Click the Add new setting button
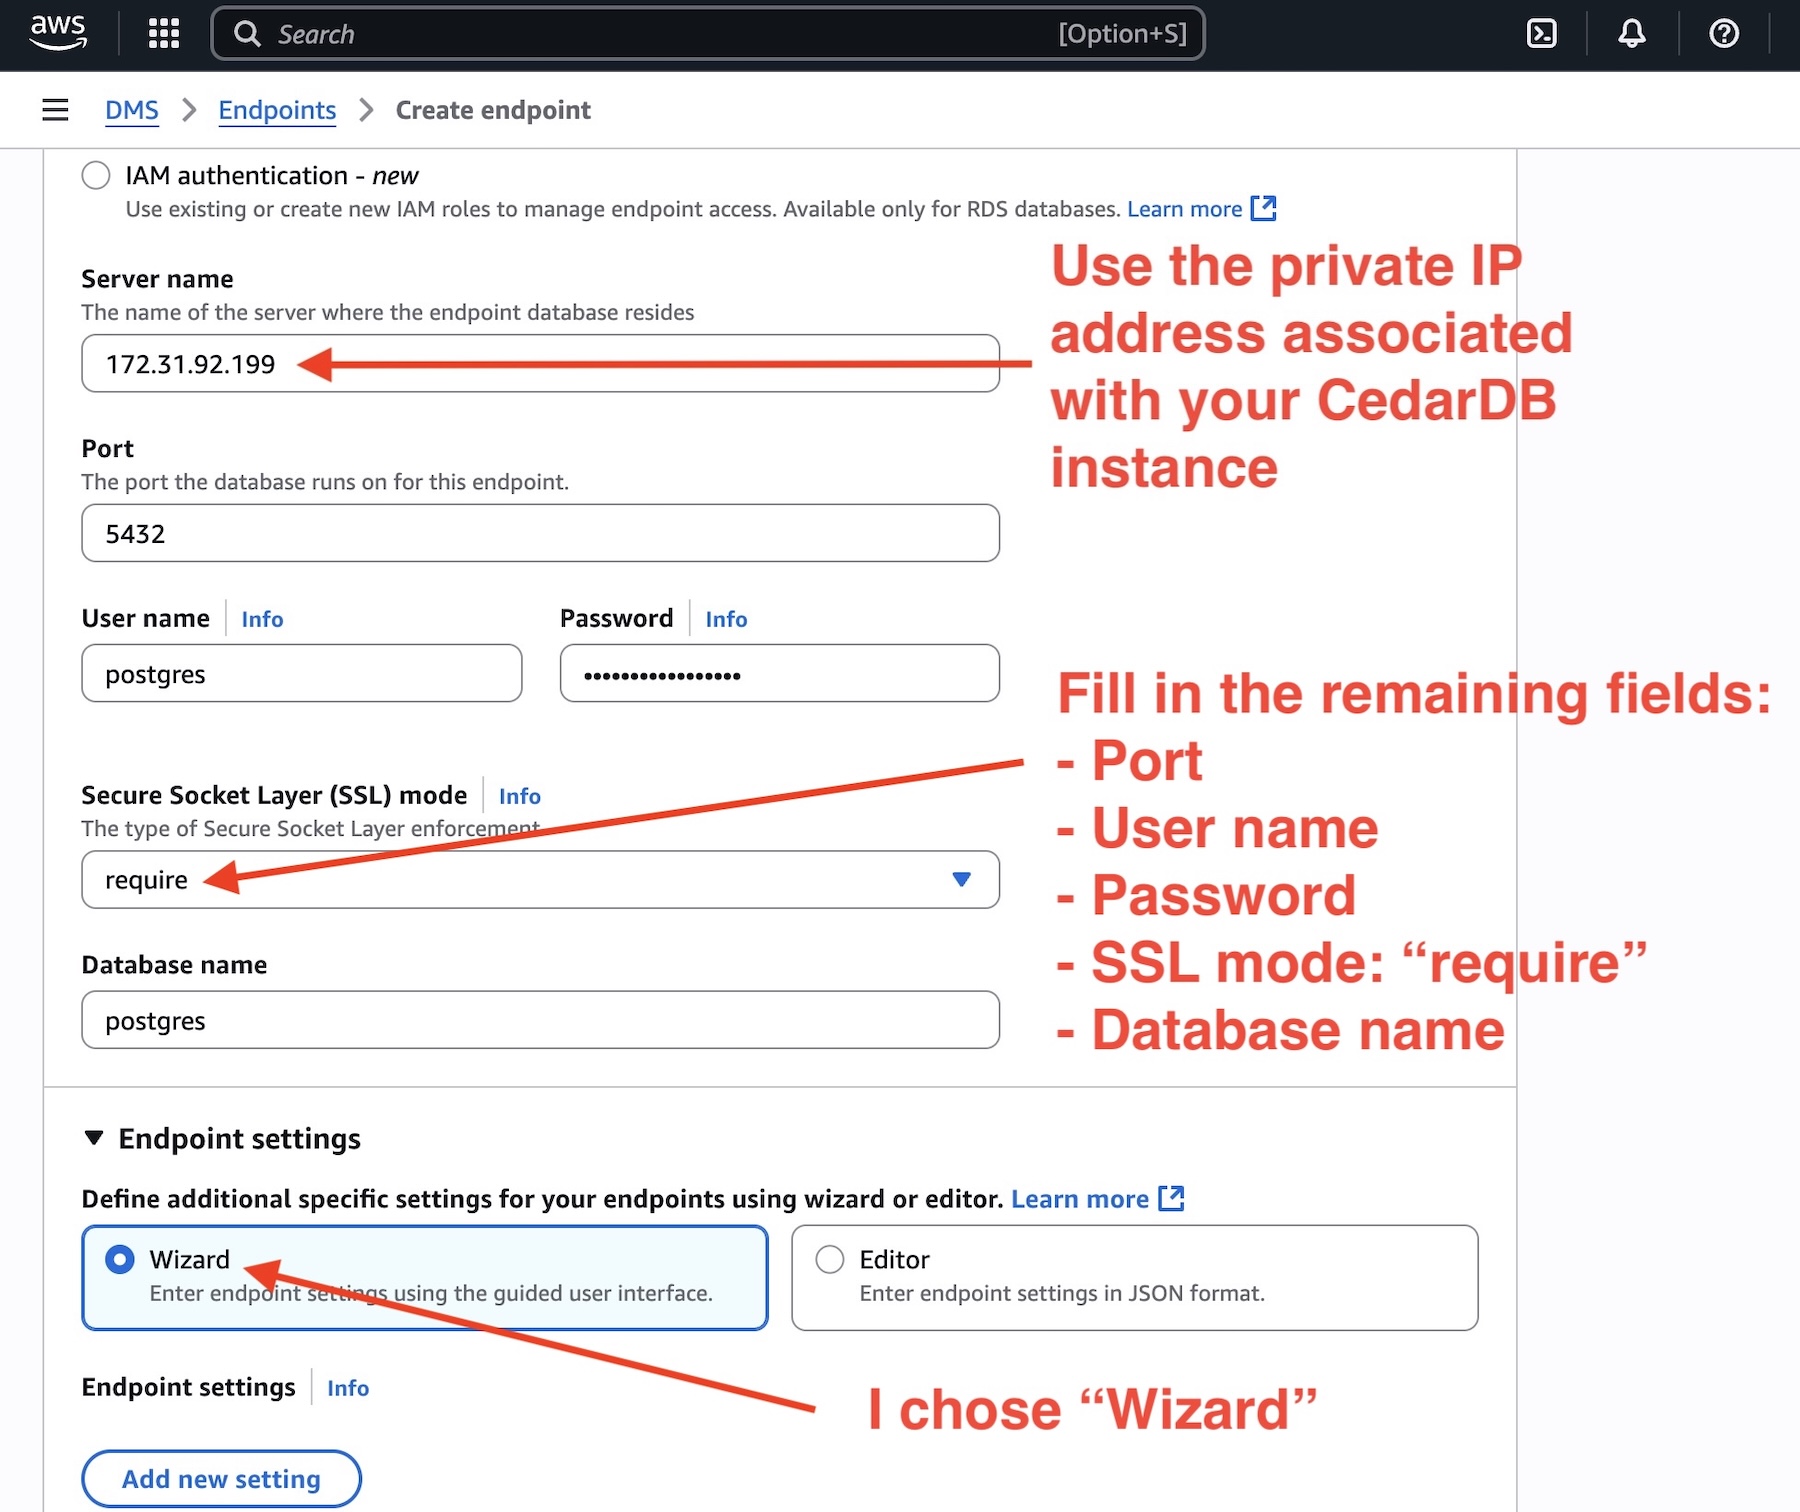Image resolution: width=1800 pixels, height=1512 pixels. pos(221,1478)
